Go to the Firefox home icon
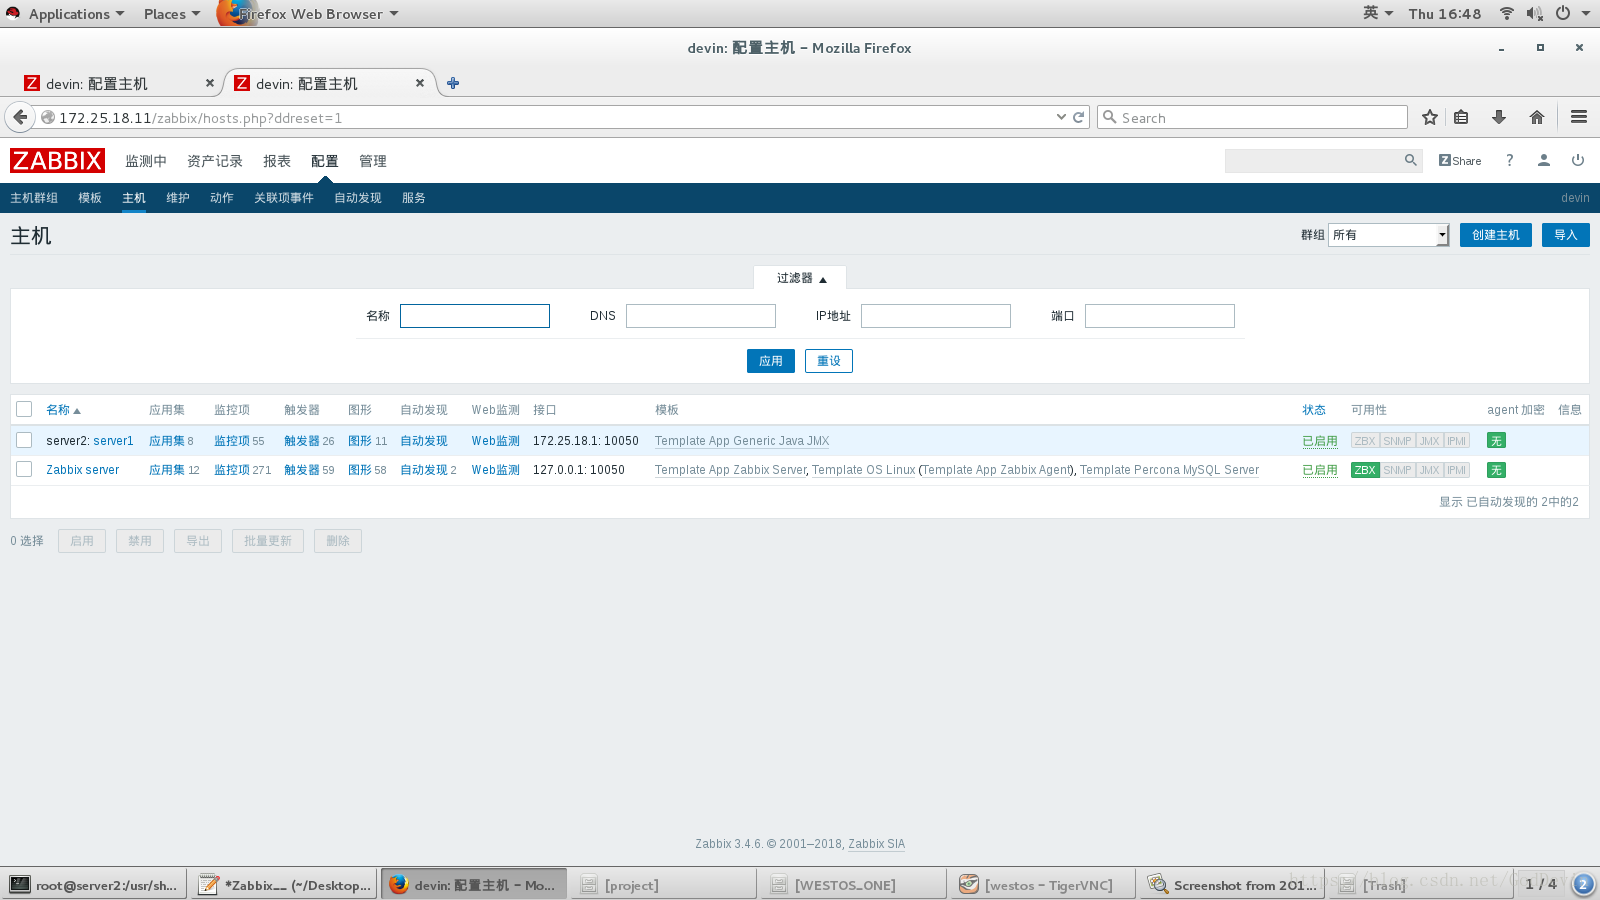Image resolution: width=1600 pixels, height=900 pixels. tap(1537, 117)
